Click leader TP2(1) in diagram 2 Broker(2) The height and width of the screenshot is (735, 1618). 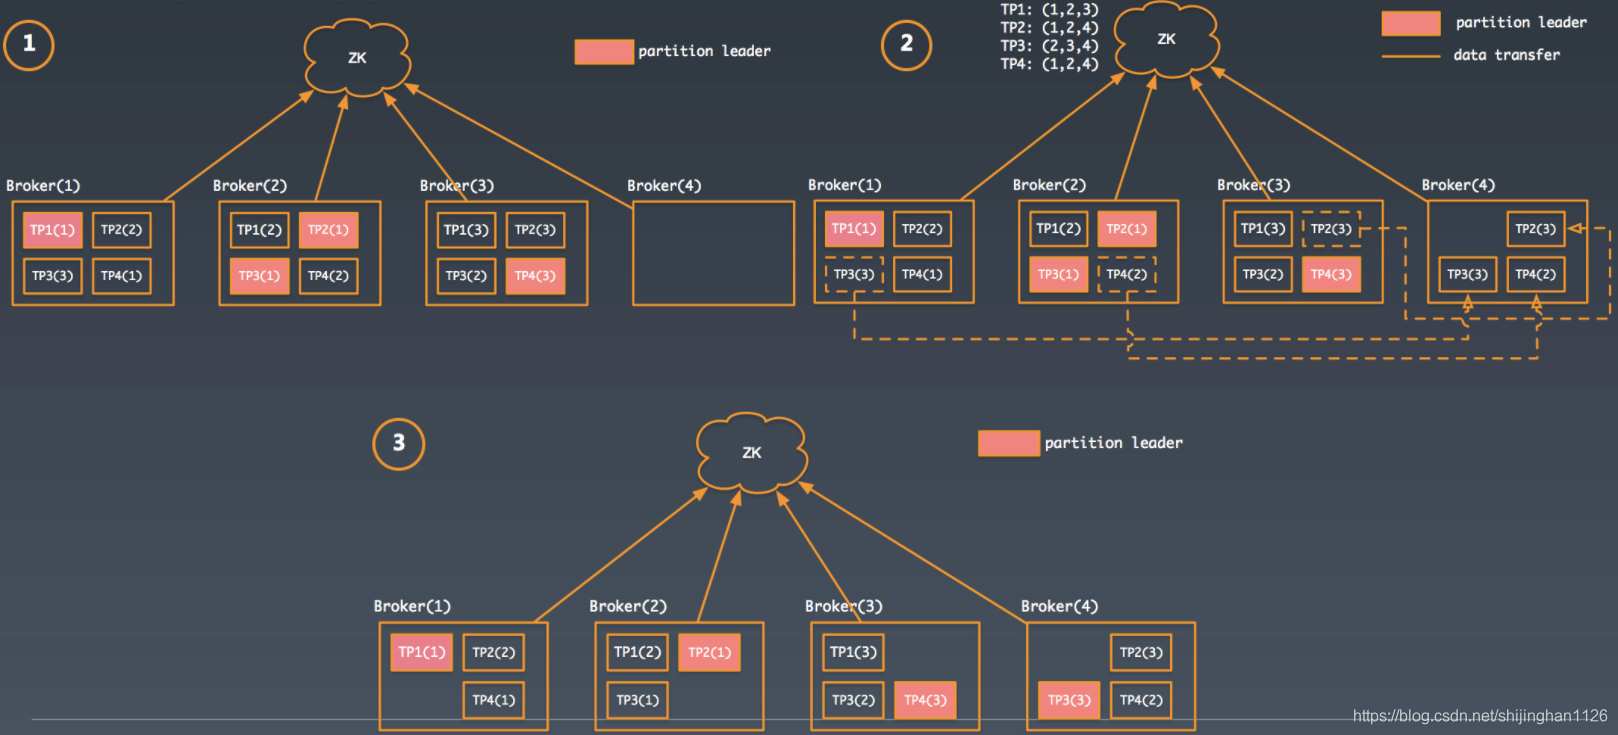point(1128,229)
